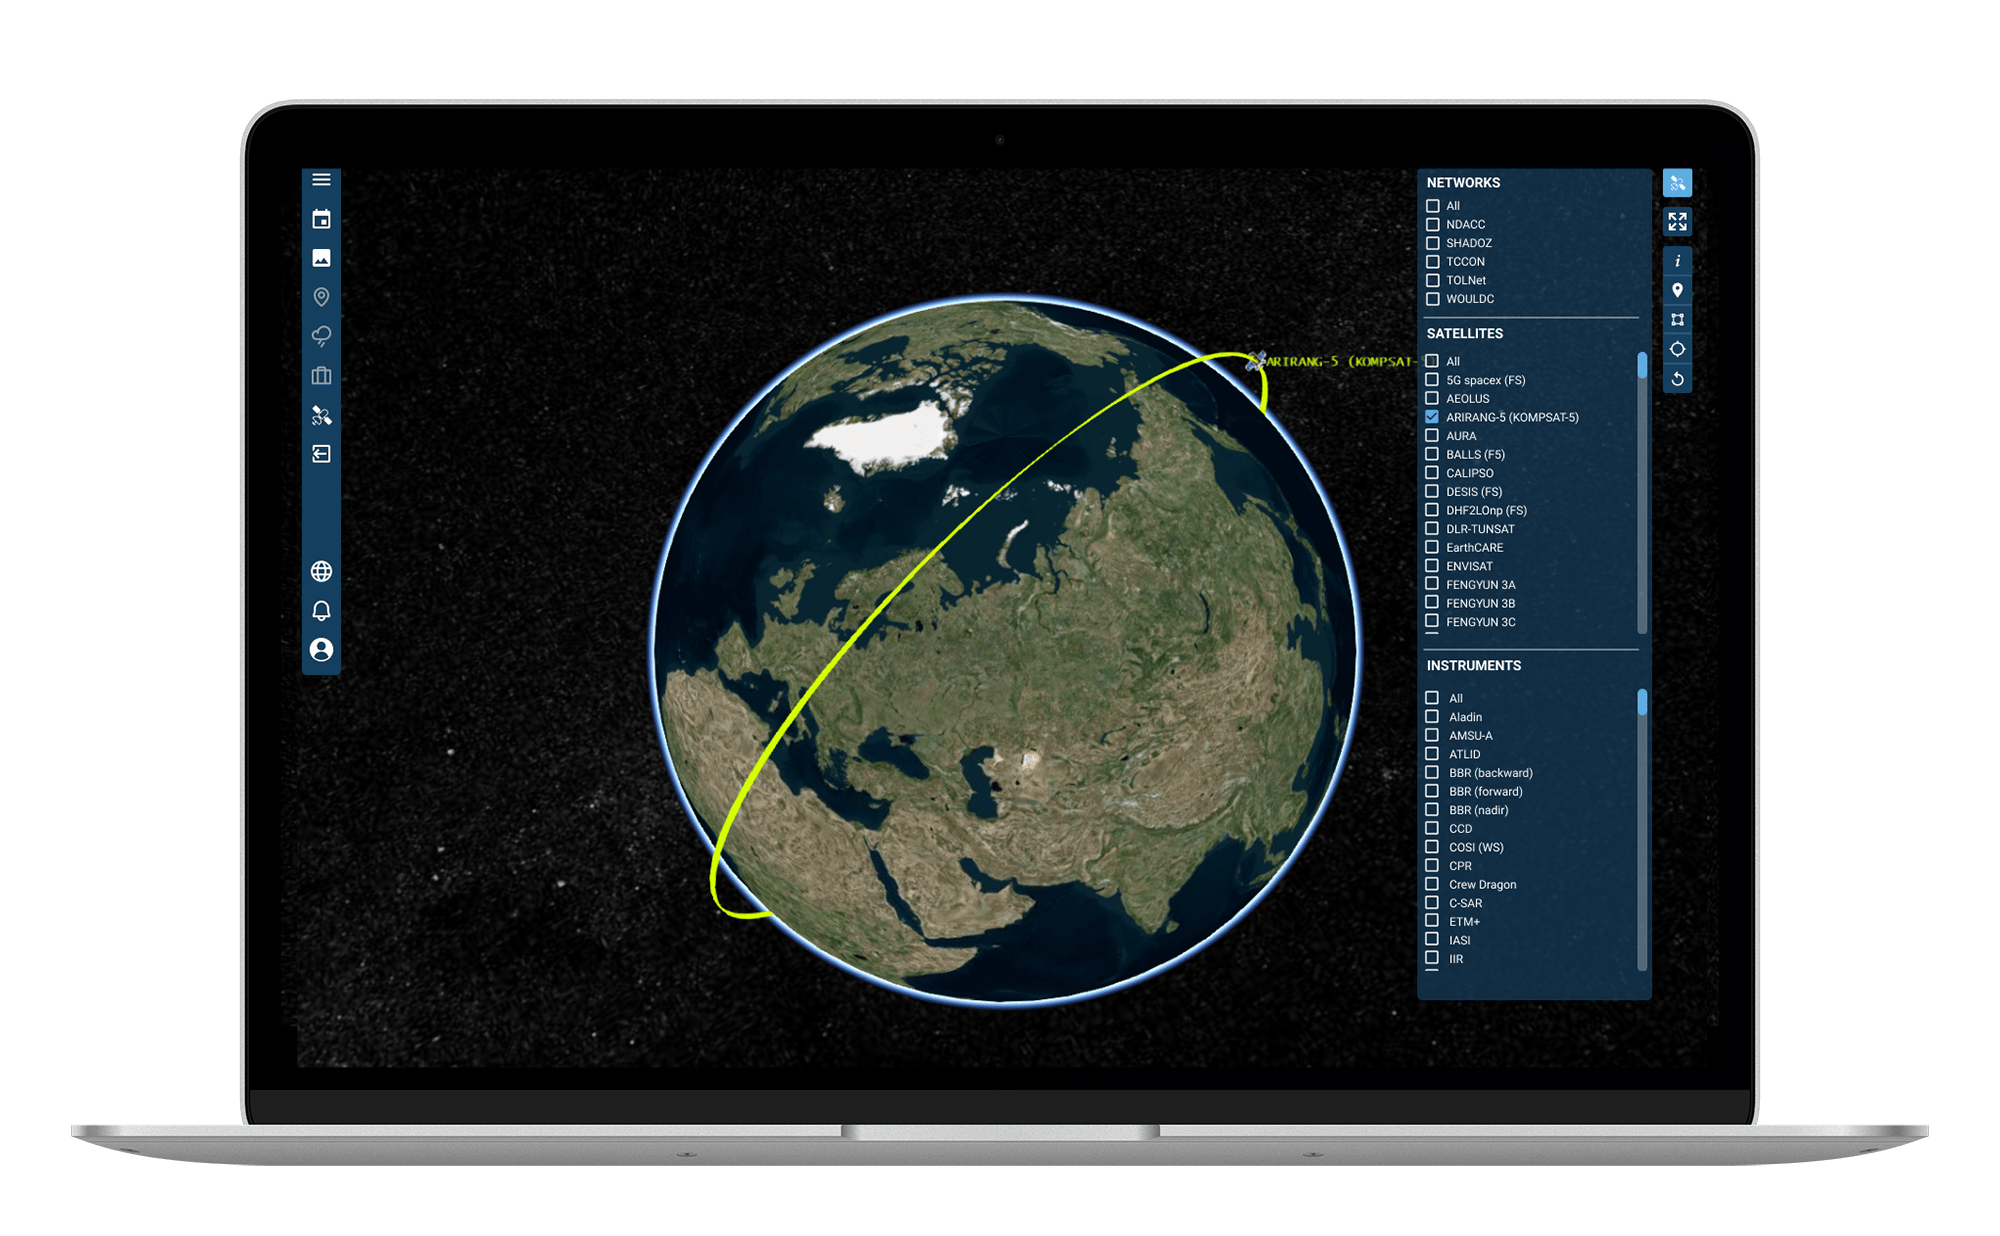Enable the CALIPSO satellite

[x=1432, y=472]
